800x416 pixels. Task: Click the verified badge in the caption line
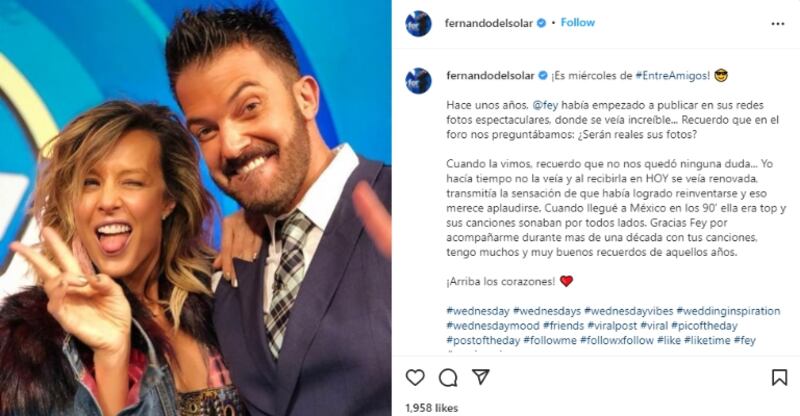pyautogui.click(x=543, y=76)
